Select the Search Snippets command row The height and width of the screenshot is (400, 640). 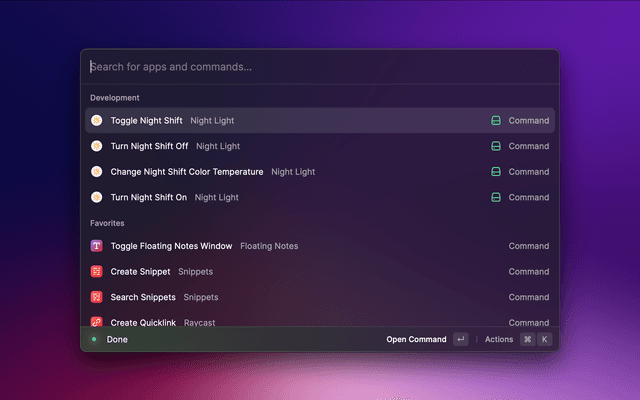coord(143,297)
